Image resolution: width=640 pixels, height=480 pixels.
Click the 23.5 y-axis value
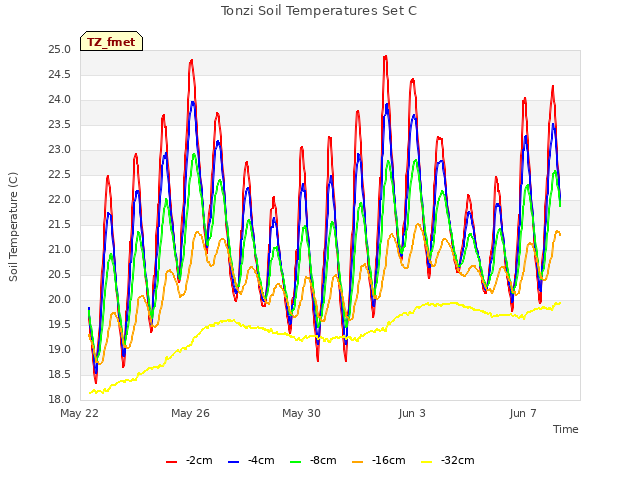[60, 125]
